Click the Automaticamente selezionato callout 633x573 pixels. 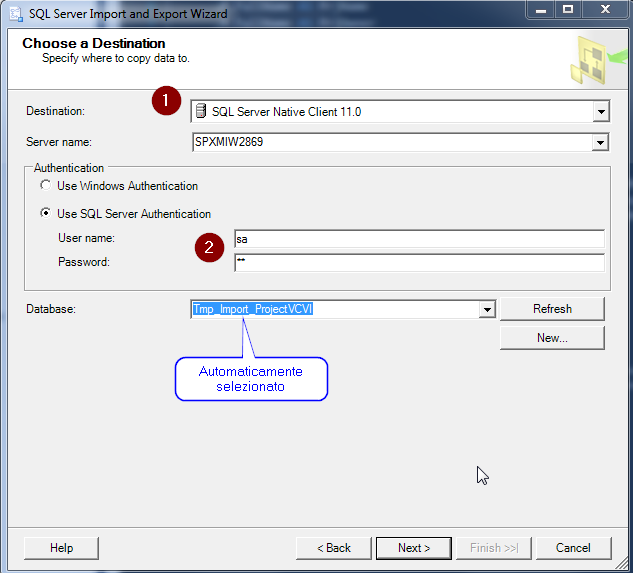[251, 379]
